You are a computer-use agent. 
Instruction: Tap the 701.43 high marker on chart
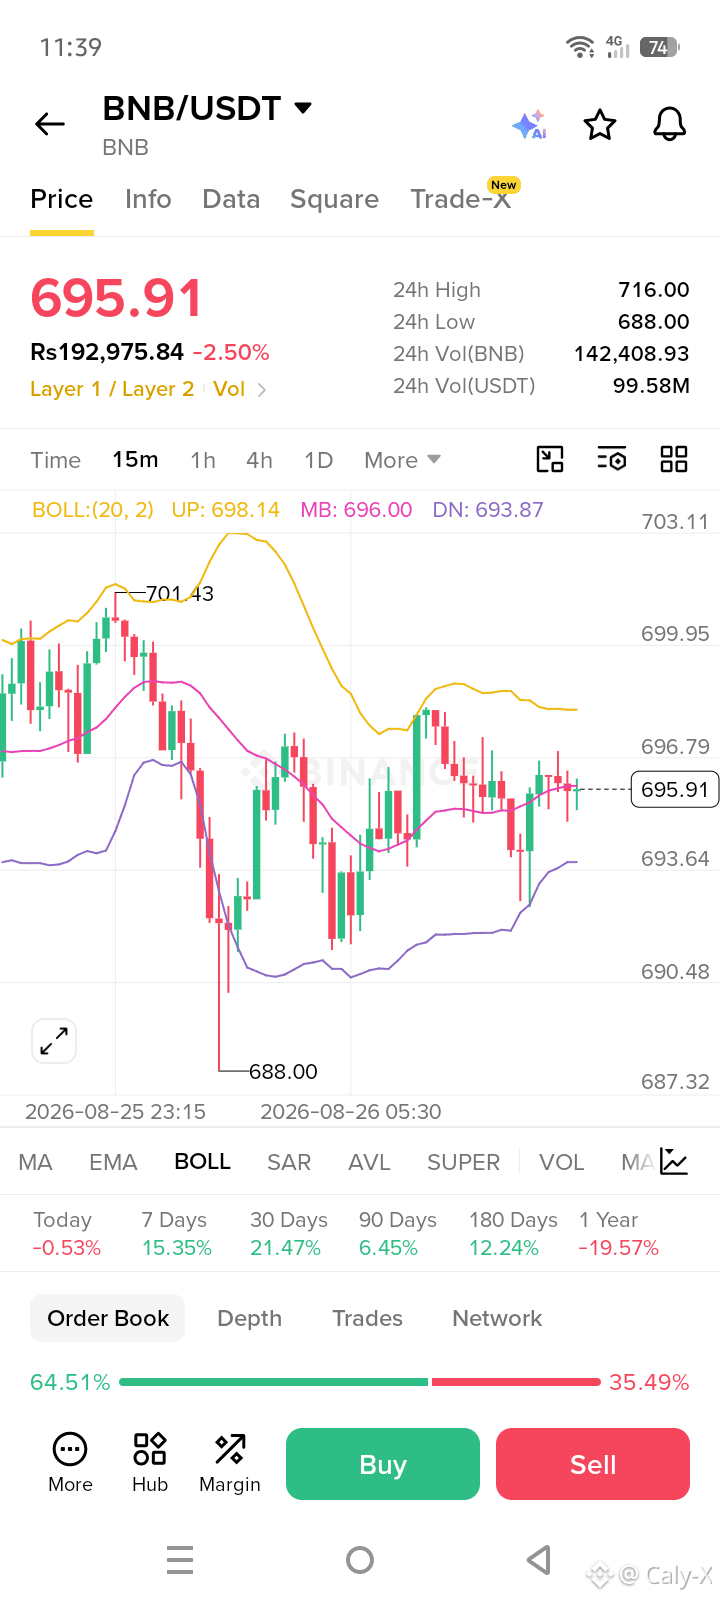click(x=180, y=593)
